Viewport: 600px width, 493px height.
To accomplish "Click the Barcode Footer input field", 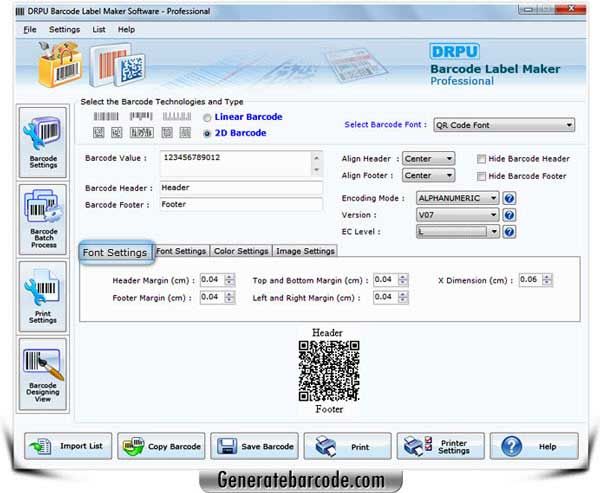I will [241, 204].
